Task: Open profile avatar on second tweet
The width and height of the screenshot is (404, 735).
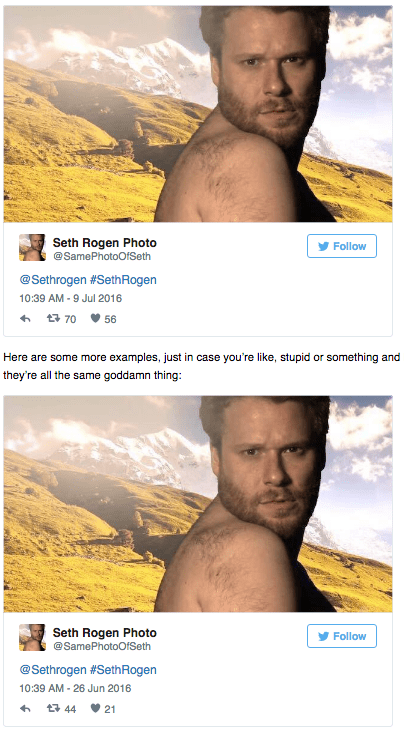Action: tap(32, 638)
